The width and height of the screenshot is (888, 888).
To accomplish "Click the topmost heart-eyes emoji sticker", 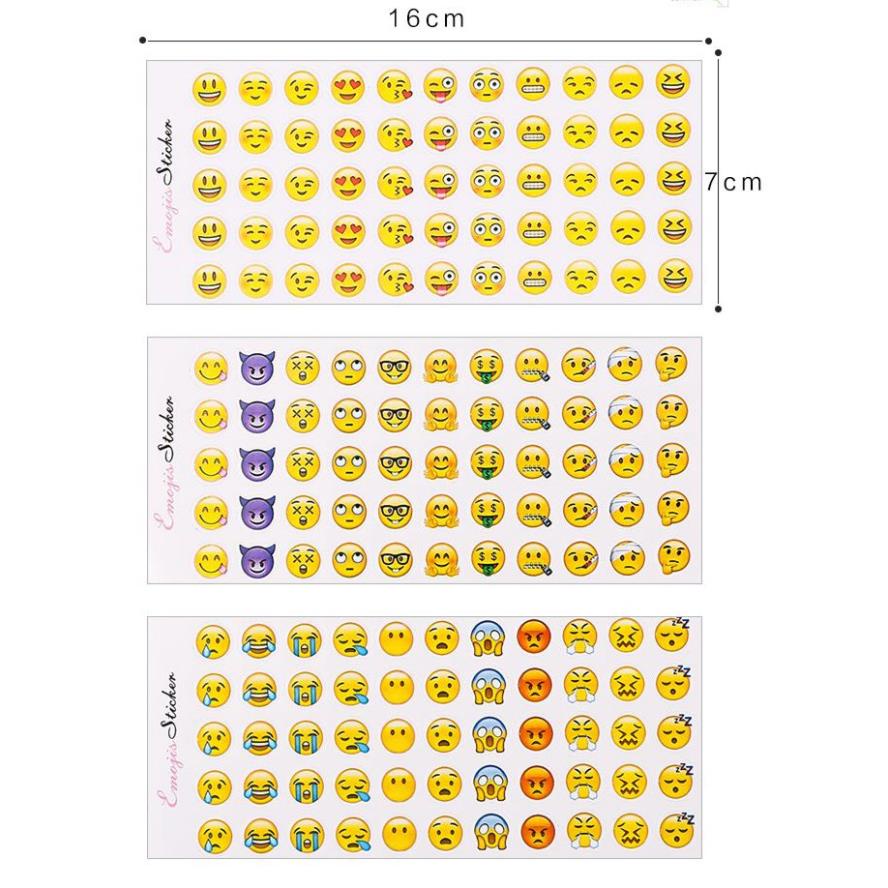I will [348, 87].
